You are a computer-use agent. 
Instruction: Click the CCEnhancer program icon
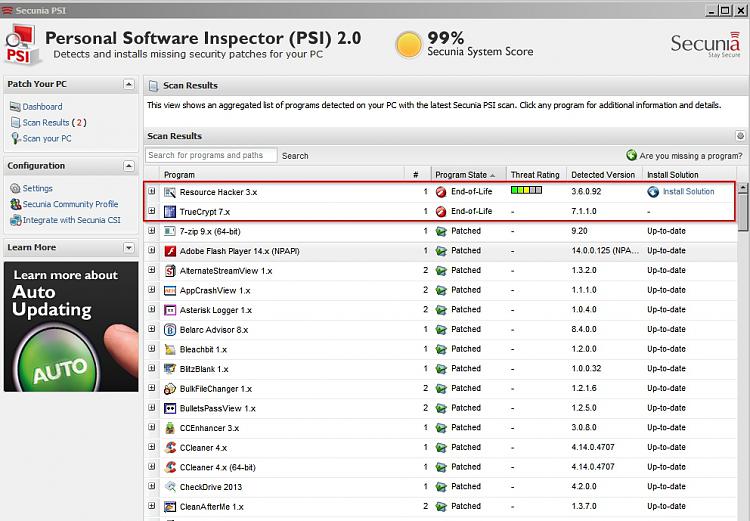click(170, 428)
